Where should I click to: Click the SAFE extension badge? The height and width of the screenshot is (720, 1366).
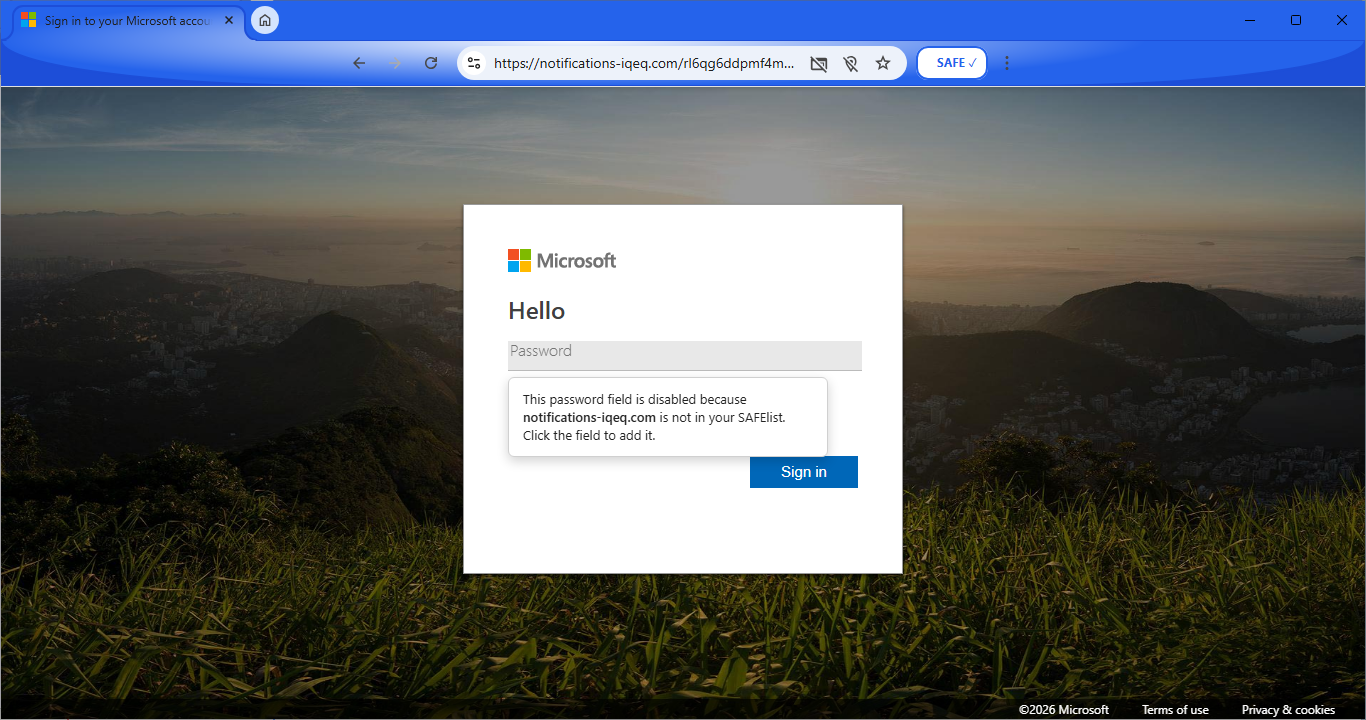tap(952, 63)
